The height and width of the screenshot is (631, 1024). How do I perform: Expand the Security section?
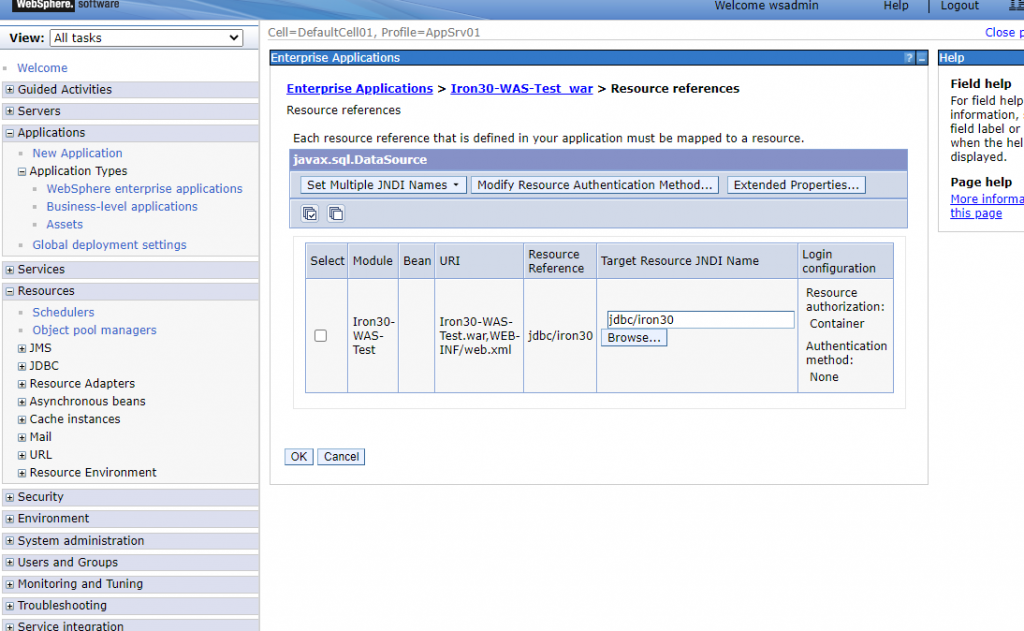click(x=10, y=497)
